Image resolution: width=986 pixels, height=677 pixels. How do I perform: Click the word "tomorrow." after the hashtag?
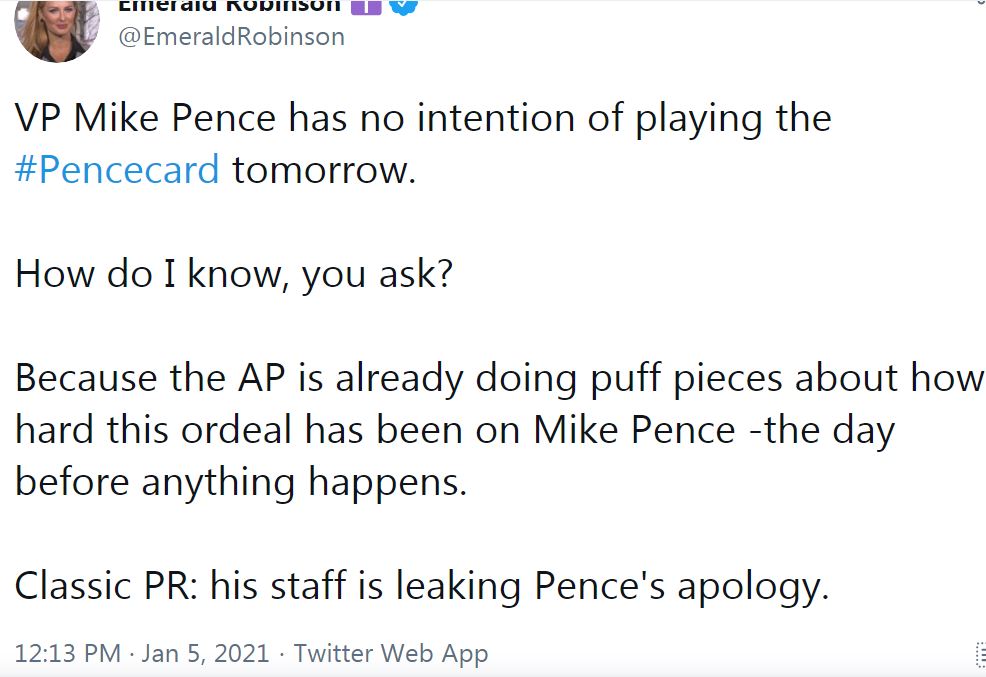(x=324, y=170)
